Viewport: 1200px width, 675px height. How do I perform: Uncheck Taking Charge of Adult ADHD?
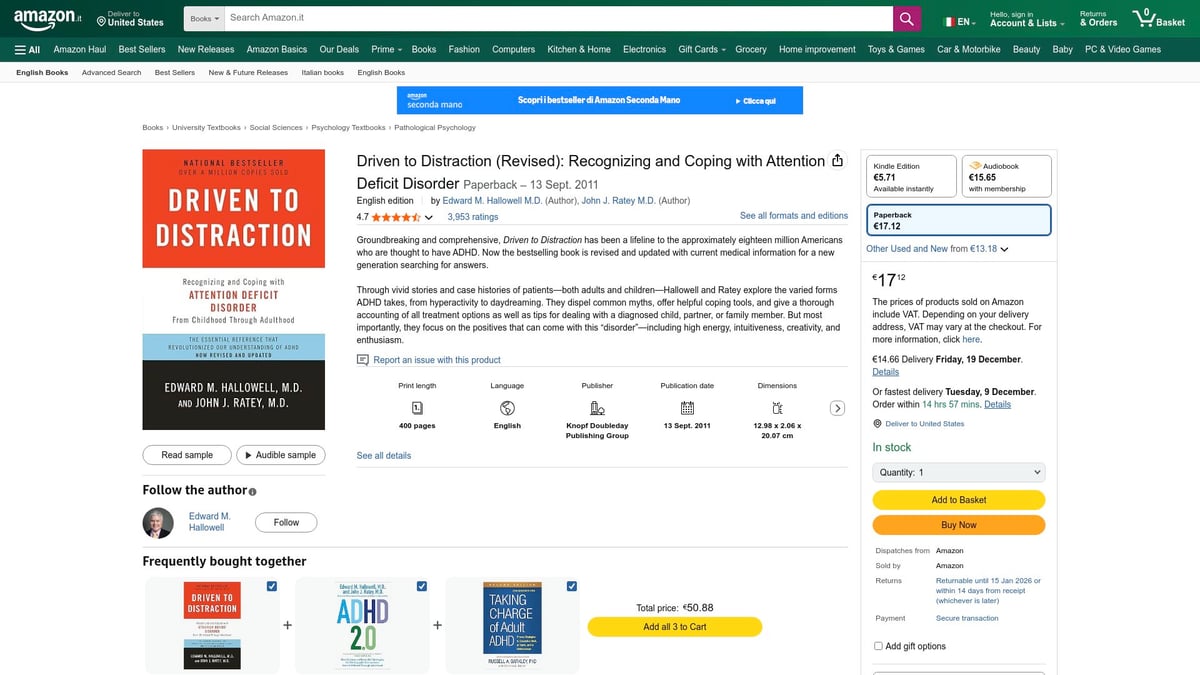571,586
